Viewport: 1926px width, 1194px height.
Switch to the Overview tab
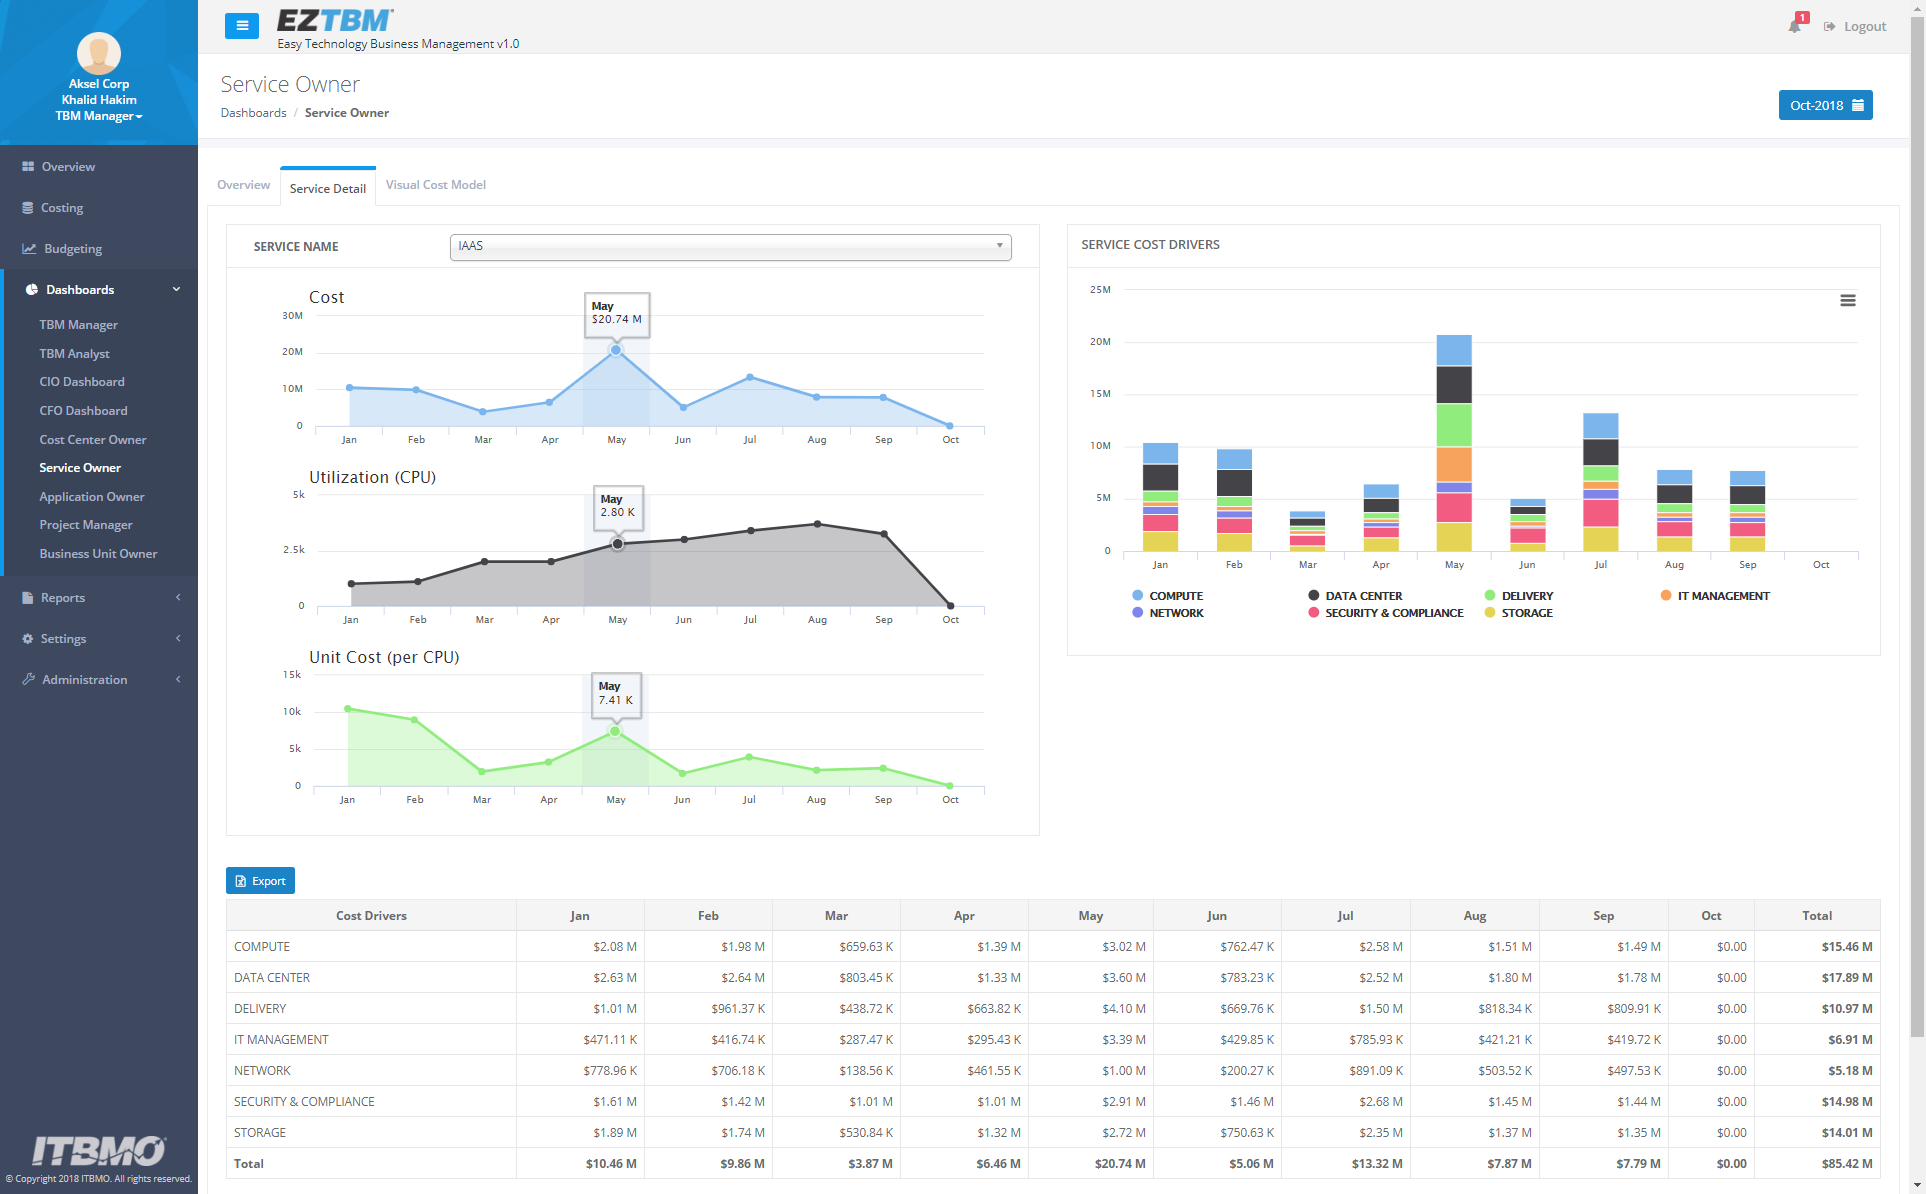click(243, 185)
